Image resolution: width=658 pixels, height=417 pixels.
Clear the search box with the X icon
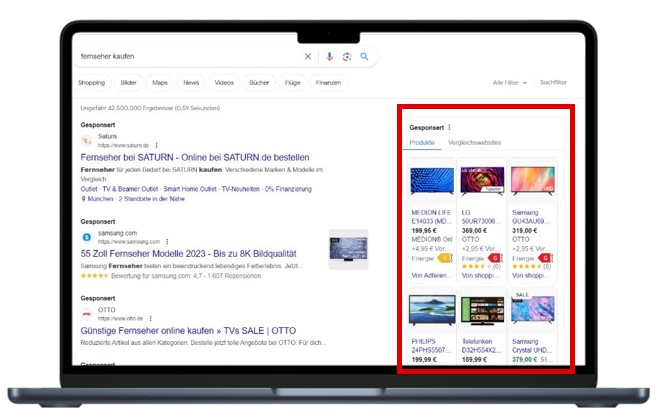coord(308,57)
